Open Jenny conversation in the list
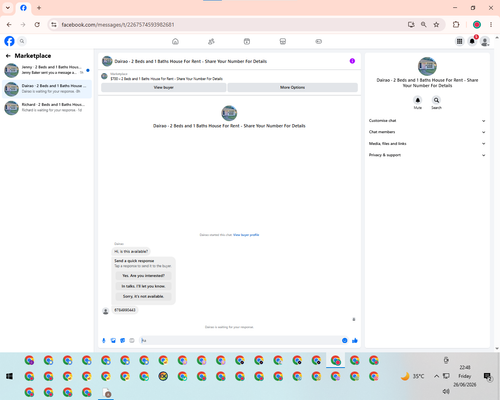 coord(47,70)
